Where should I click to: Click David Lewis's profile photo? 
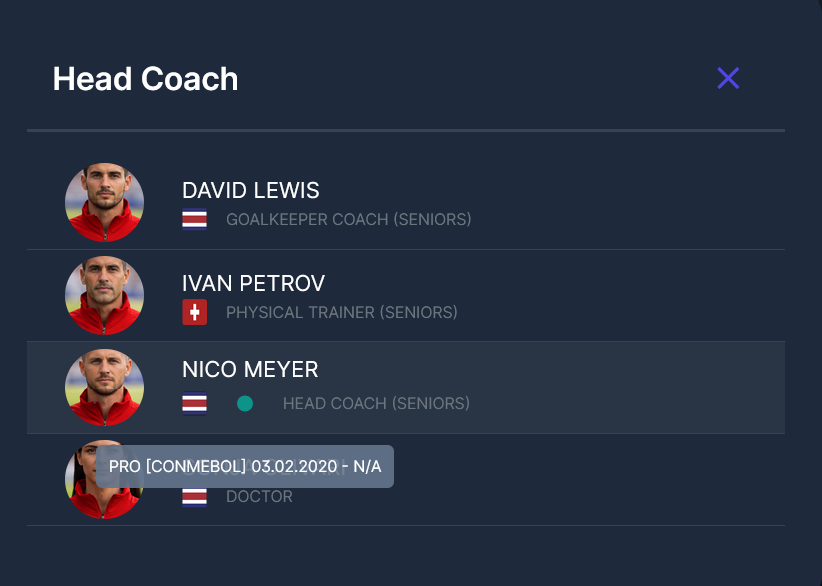tap(104, 203)
